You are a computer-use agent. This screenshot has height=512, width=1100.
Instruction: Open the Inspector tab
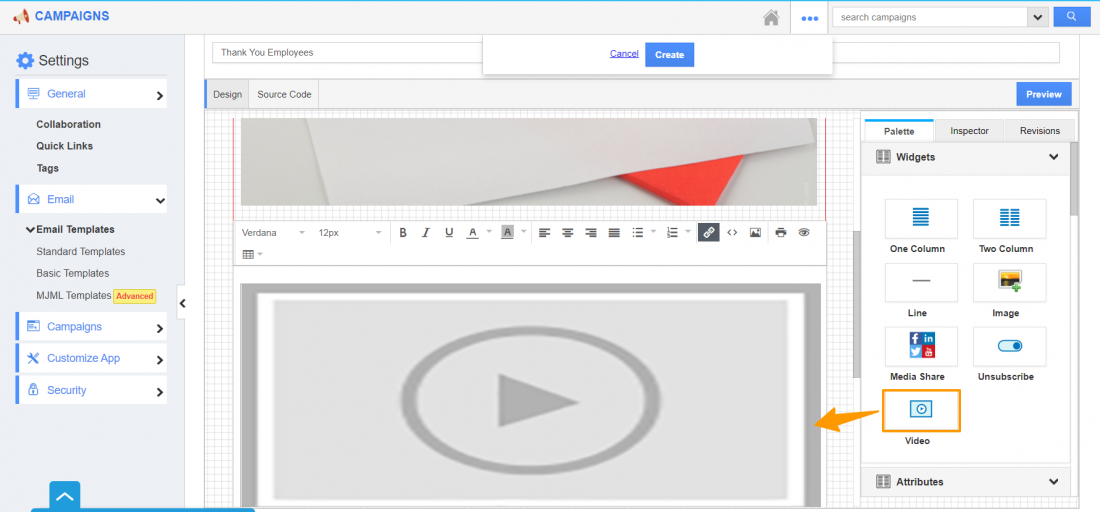pos(970,130)
